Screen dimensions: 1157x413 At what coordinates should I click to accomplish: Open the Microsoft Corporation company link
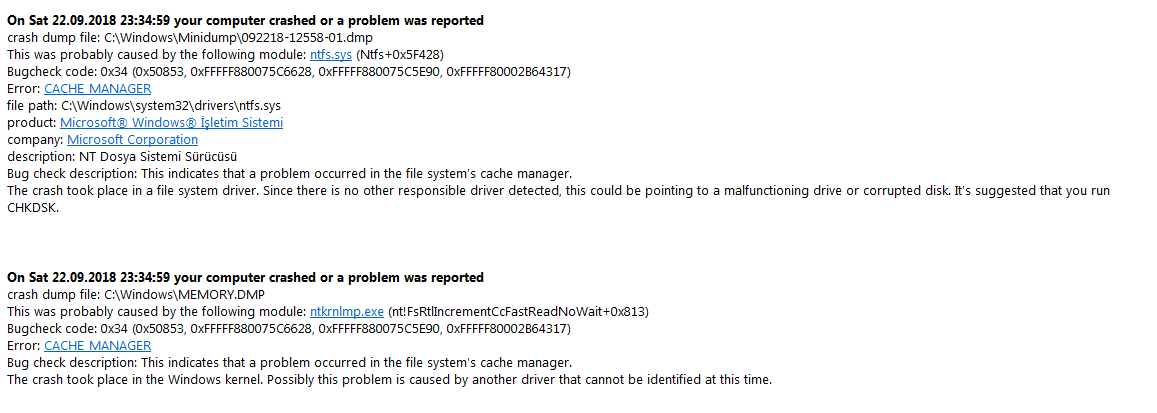[x=132, y=139]
